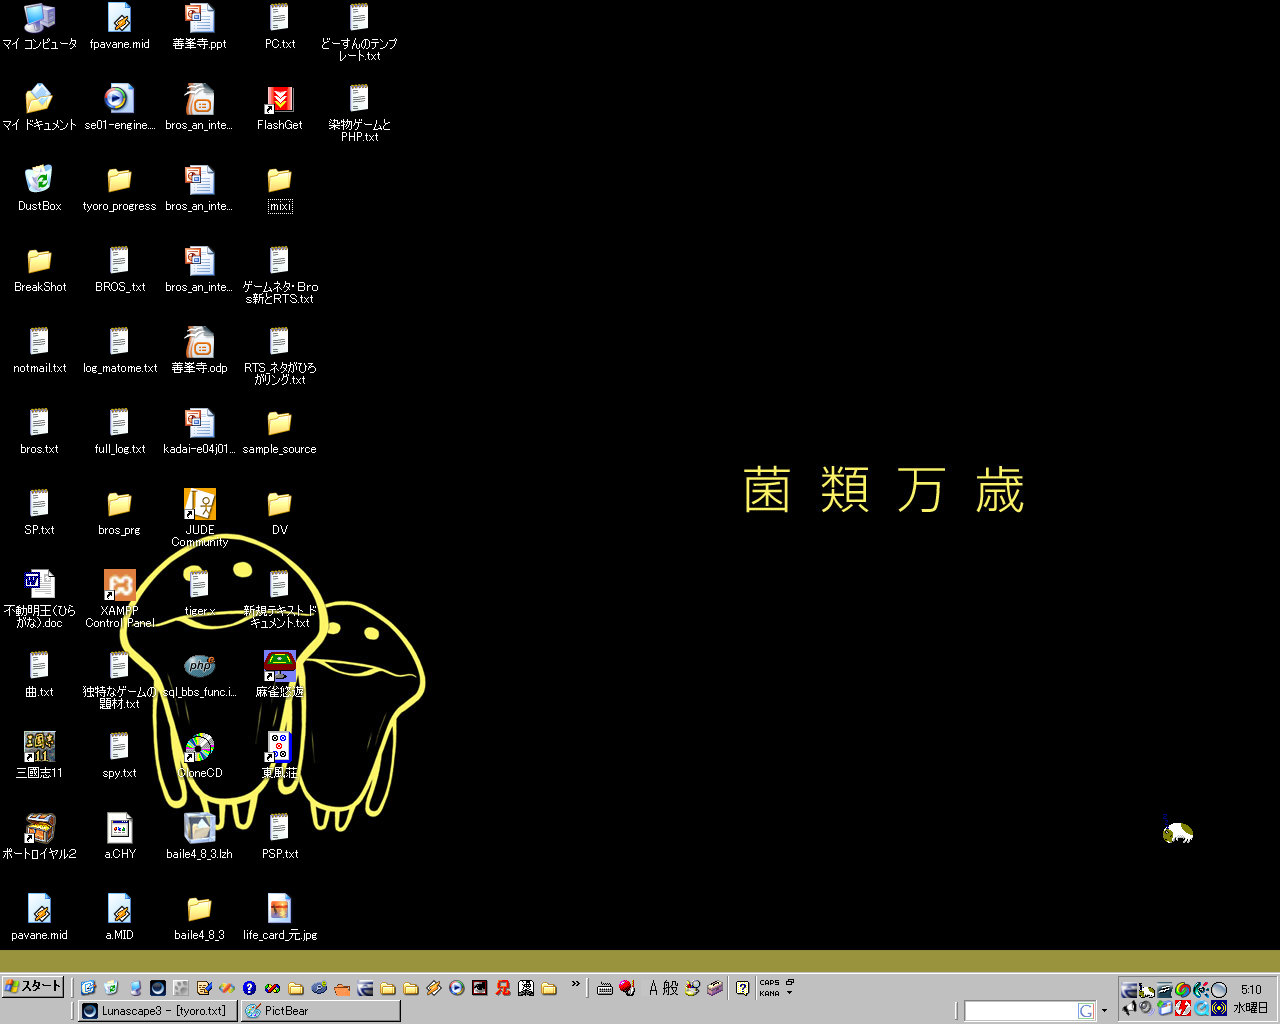Switch to Lunascape3 tyoro.txt taskbar window
This screenshot has height=1024, width=1280.
pos(157,1011)
